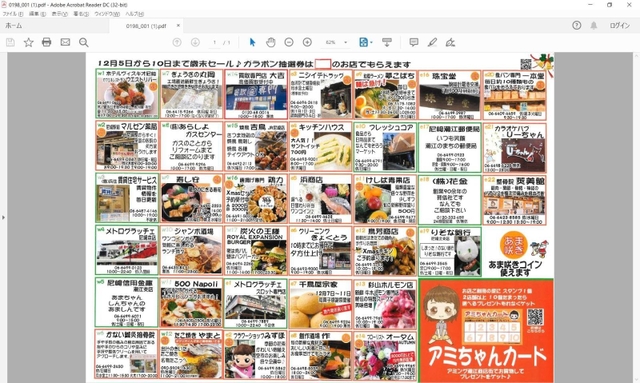The width and height of the screenshot is (640, 383).
Task: Open the ヘルプ menu
Action: point(134,14)
